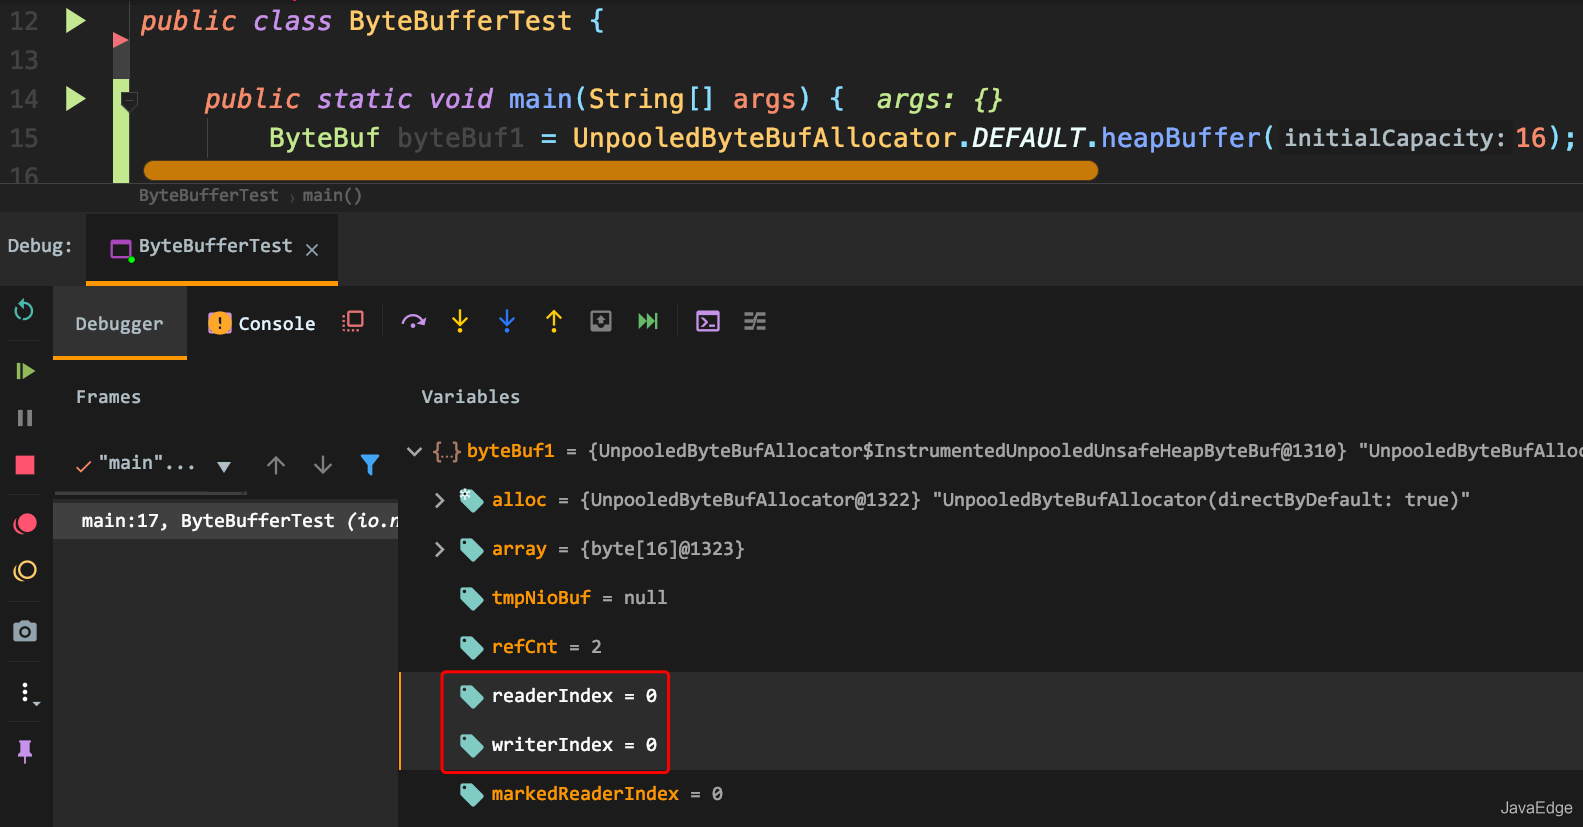Mute breakpoints toggle
1583x827 pixels.
(25, 571)
